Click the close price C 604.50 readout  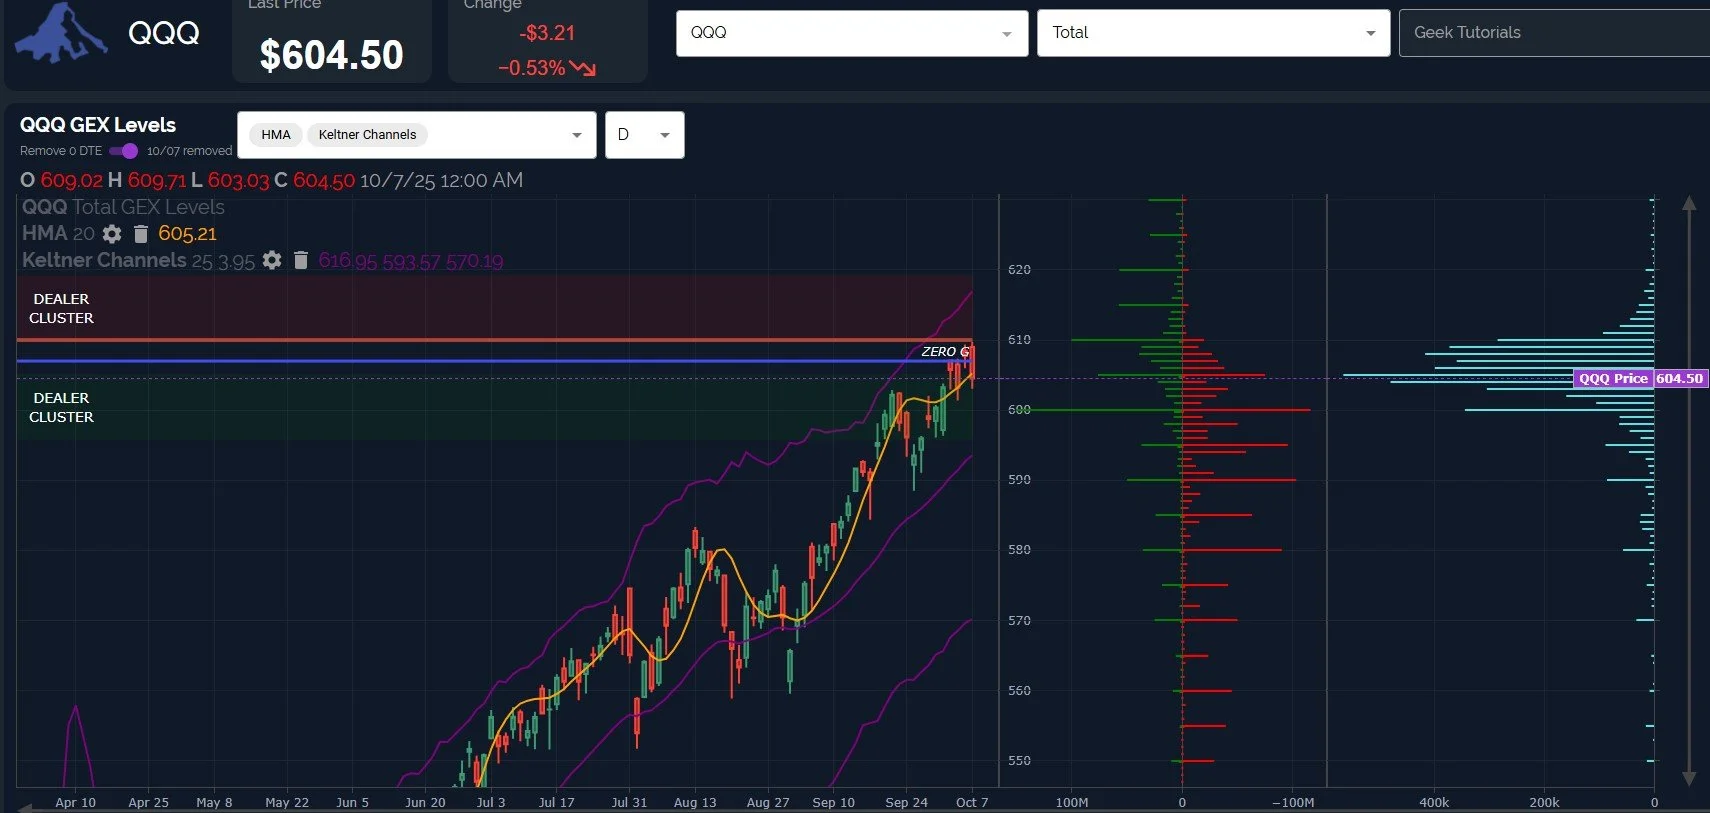click(x=314, y=180)
